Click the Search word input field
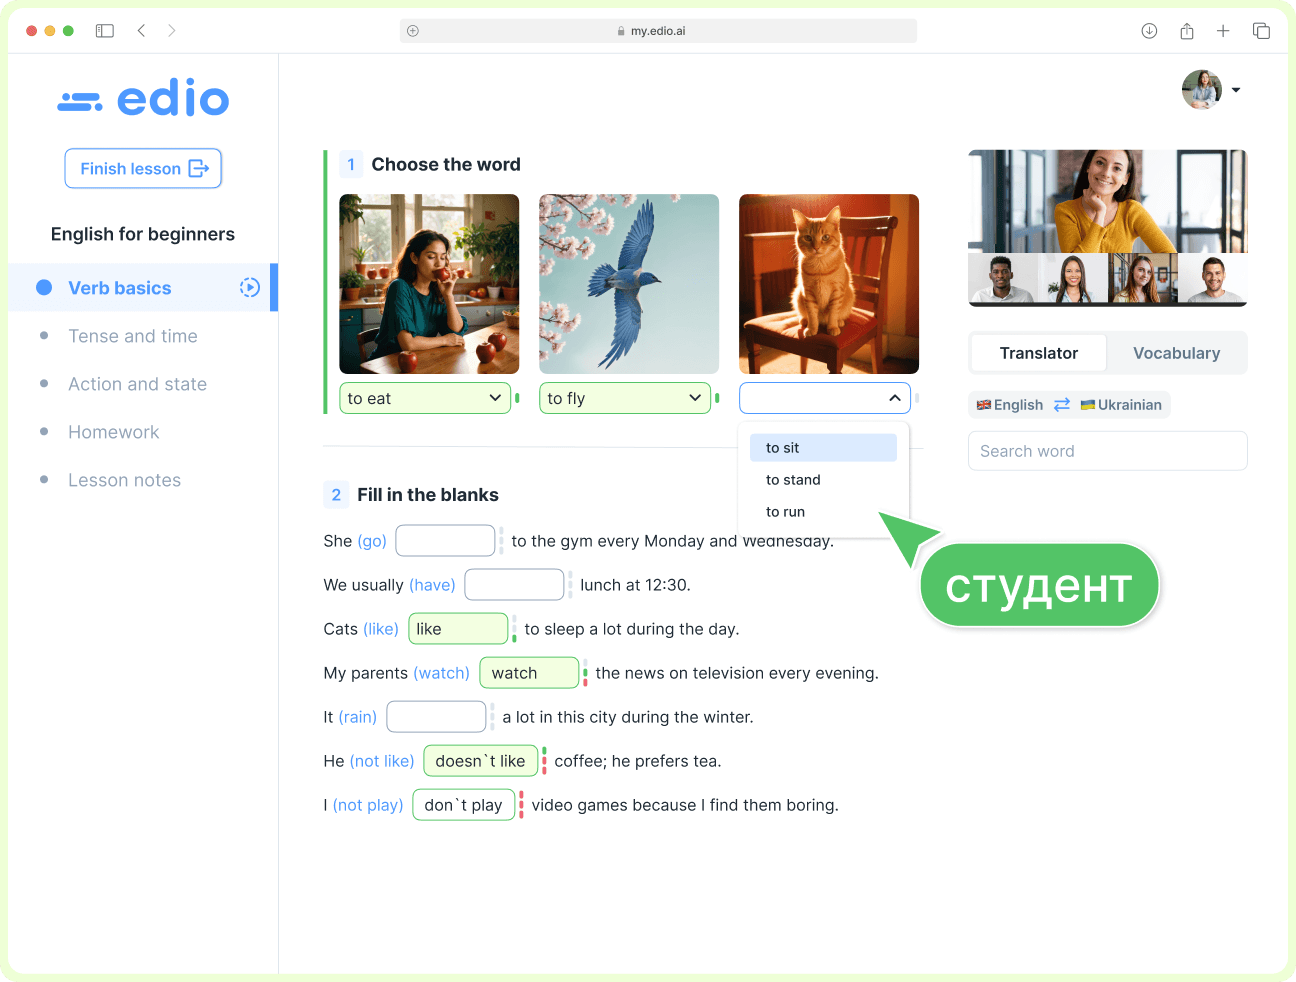Image resolution: width=1296 pixels, height=982 pixels. [1107, 451]
